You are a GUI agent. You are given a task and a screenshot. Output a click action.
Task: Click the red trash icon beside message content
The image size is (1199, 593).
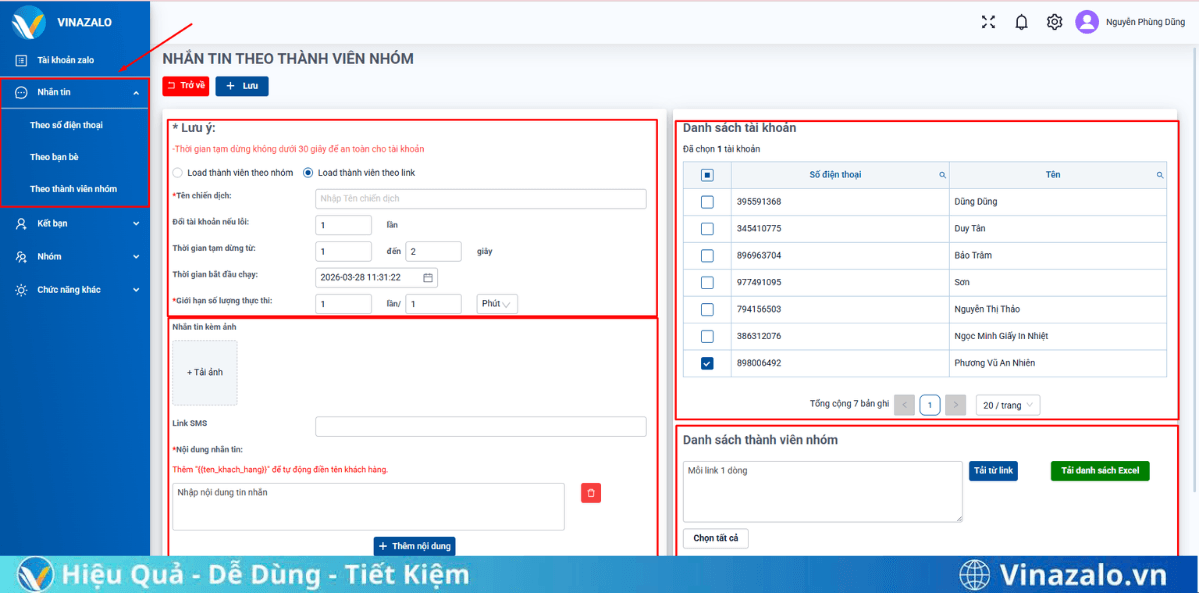click(590, 493)
